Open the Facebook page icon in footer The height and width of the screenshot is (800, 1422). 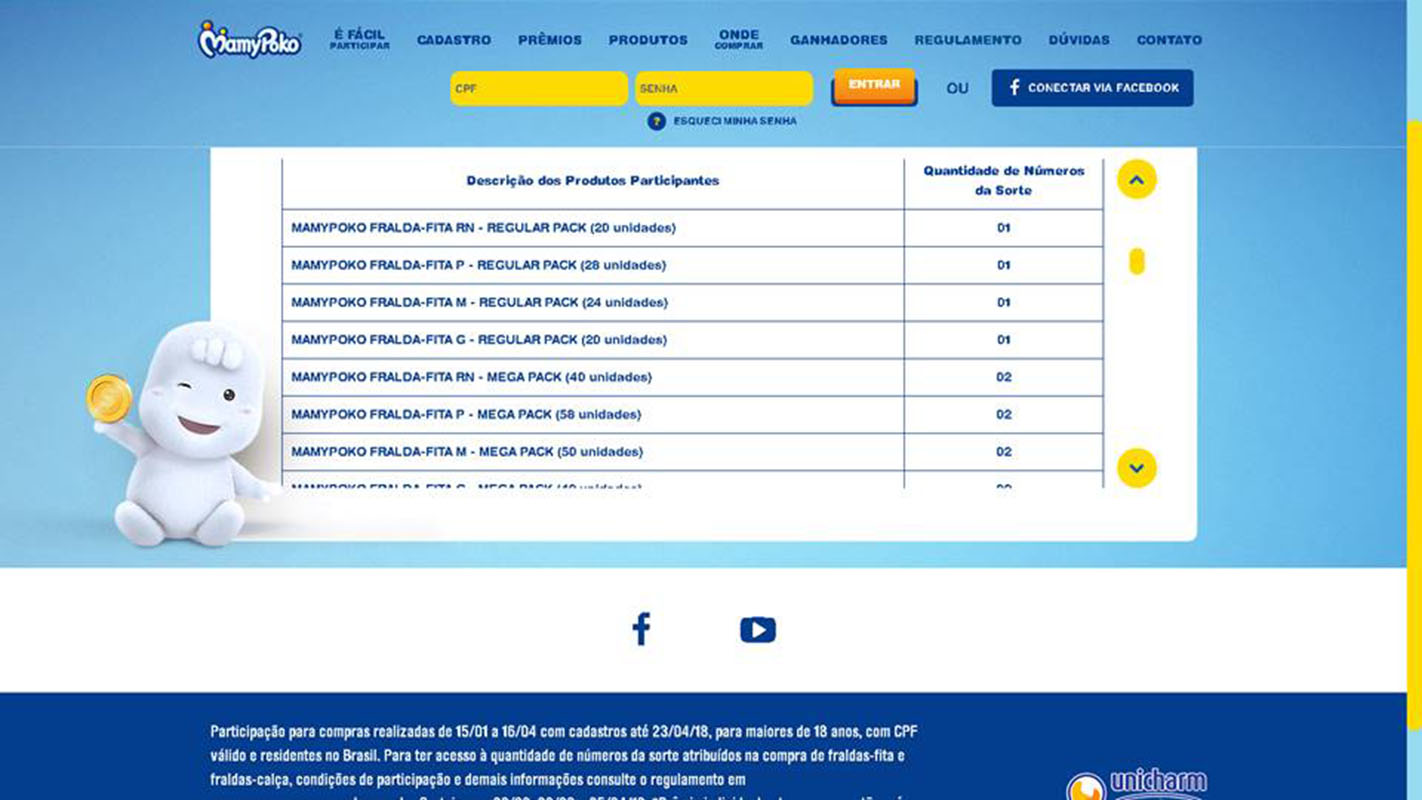[x=641, y=629]
